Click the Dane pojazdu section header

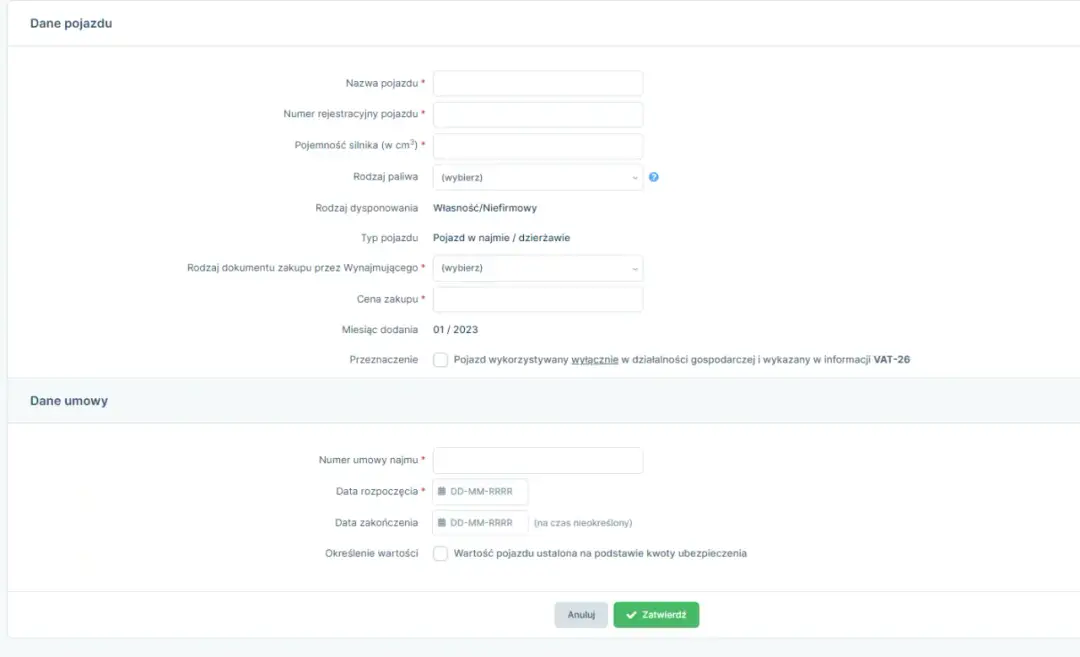[71, 23]
